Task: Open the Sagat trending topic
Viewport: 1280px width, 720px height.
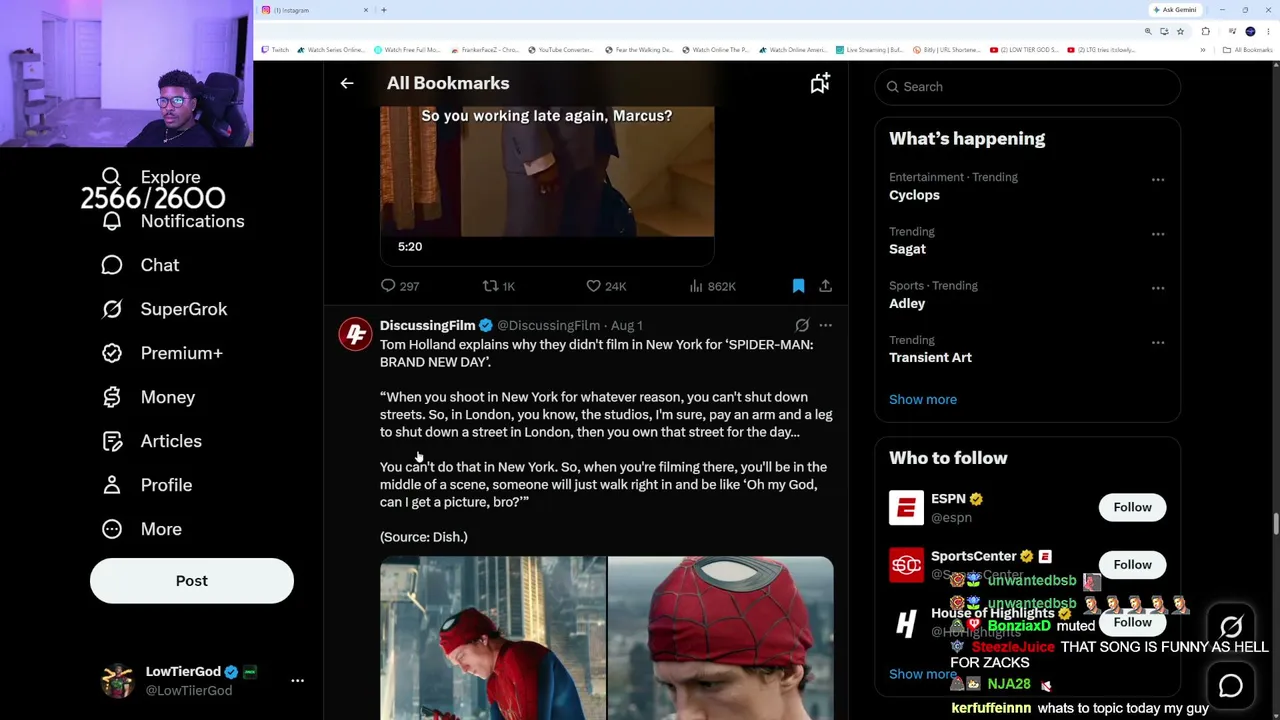Action: click(907, 249)
